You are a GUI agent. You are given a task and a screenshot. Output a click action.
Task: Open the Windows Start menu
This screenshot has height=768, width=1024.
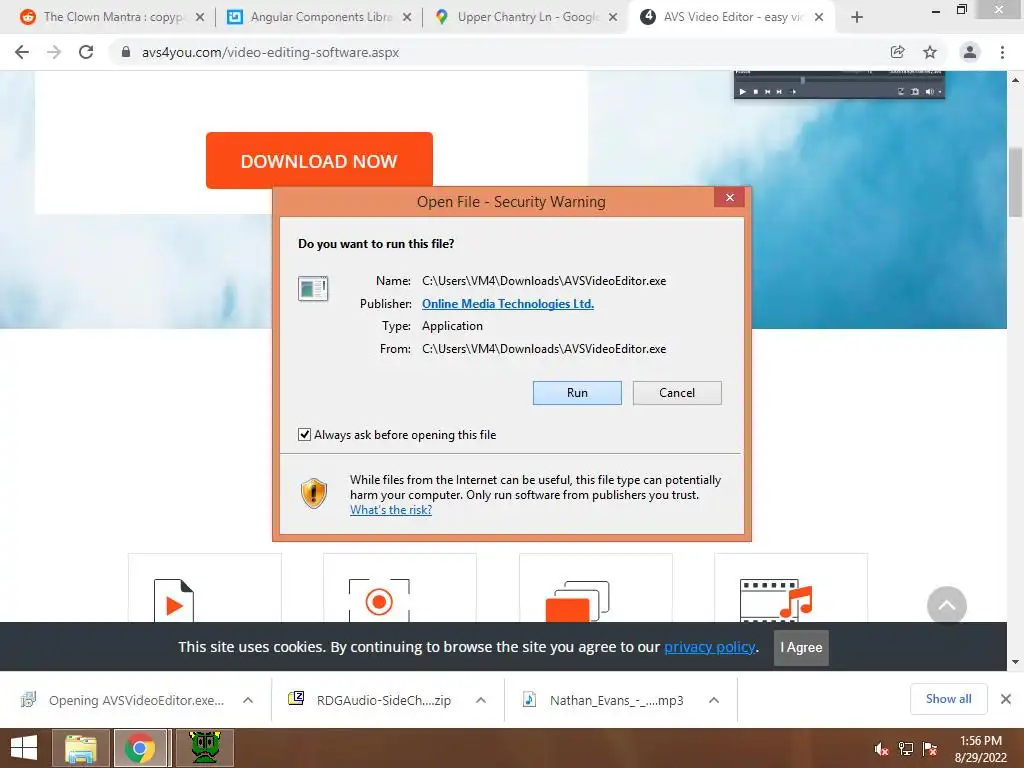point(24,748)
